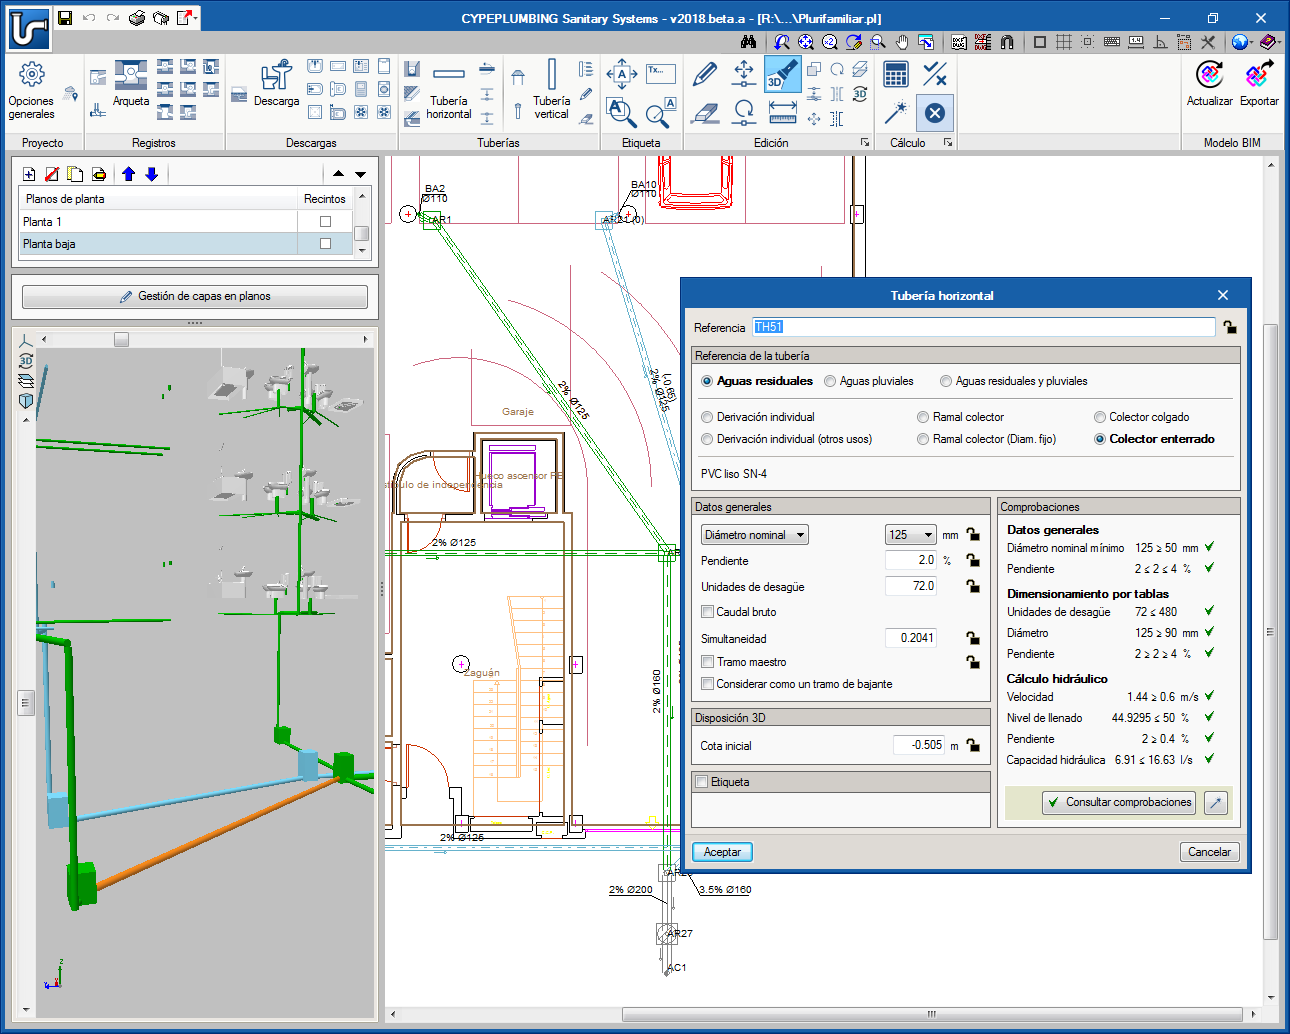Click Exportar BIM model icon
1290x1034 pixels.
tap(1259, 84)
